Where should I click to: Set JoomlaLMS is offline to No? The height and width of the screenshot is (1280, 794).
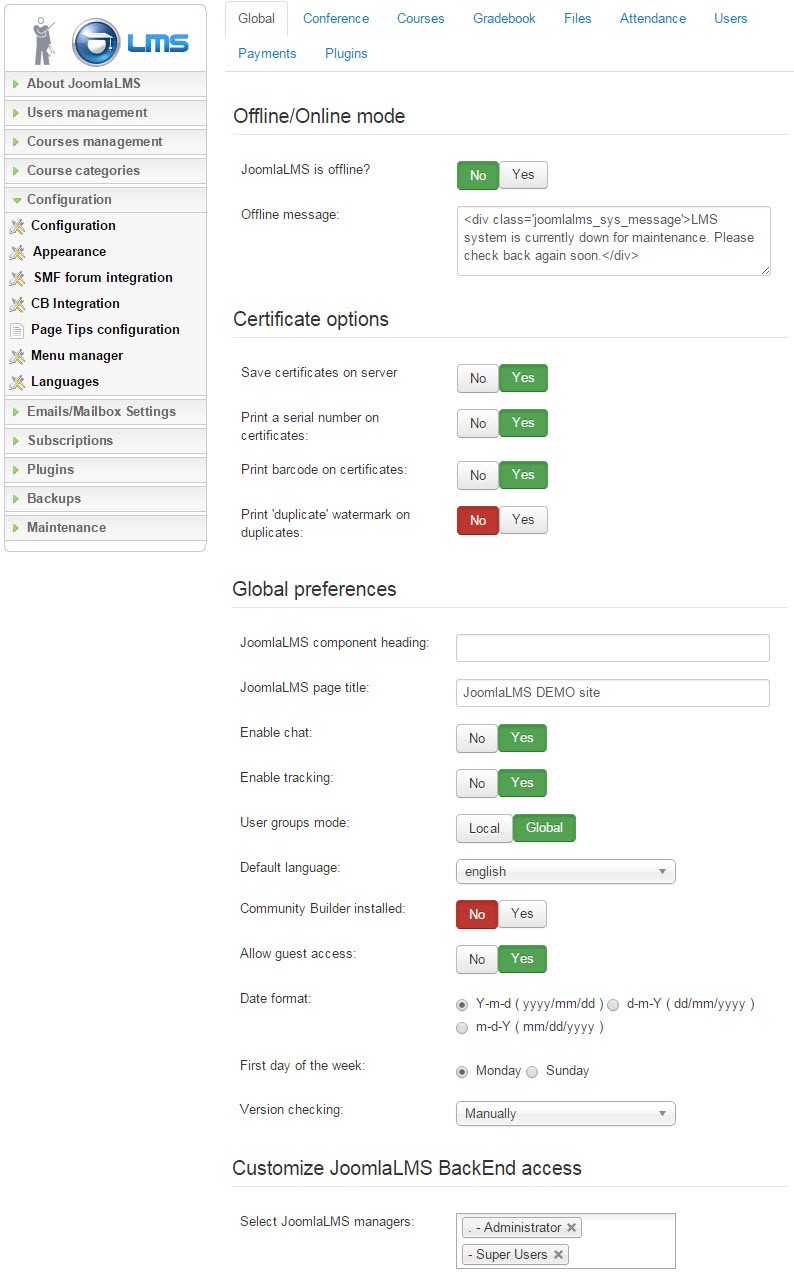pyautogui.click(x=478, y=175)
